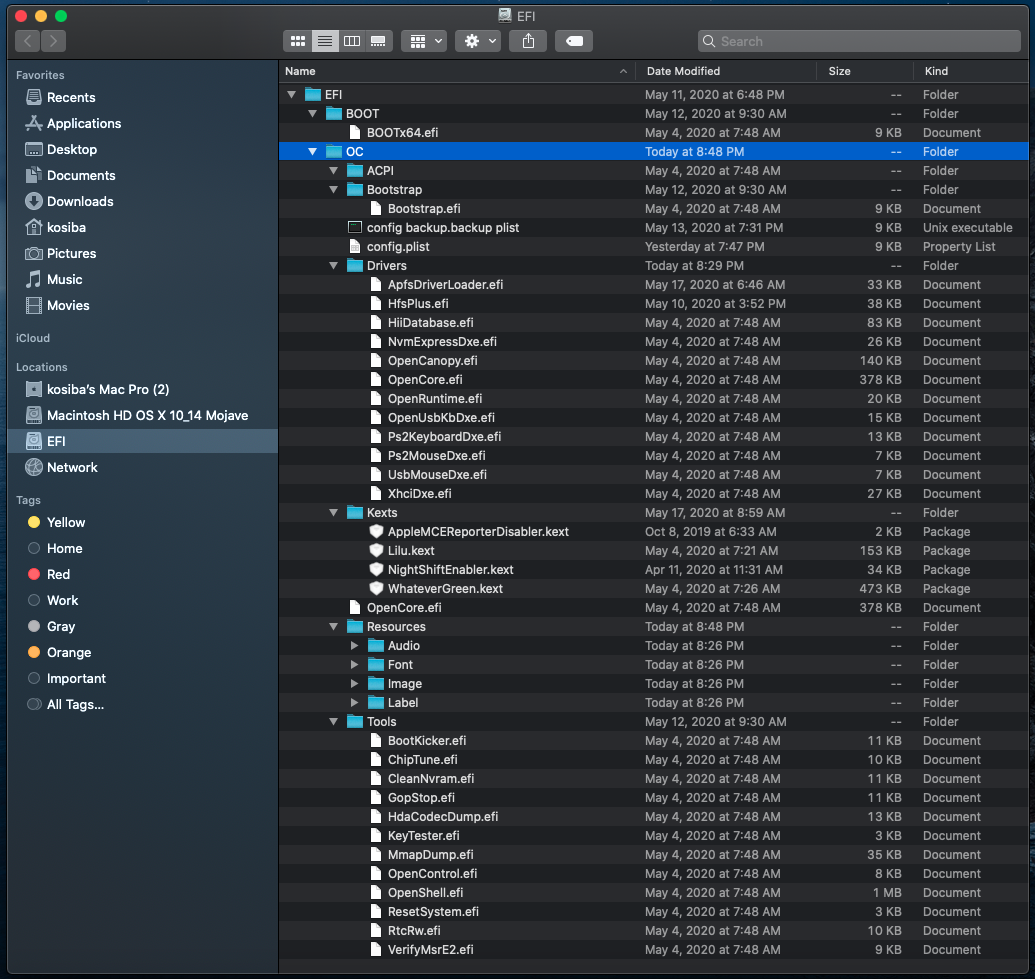1035x979 pixels.
Task: Click the Edit Tags toolbar button
Action: click(x=574, y=41)
